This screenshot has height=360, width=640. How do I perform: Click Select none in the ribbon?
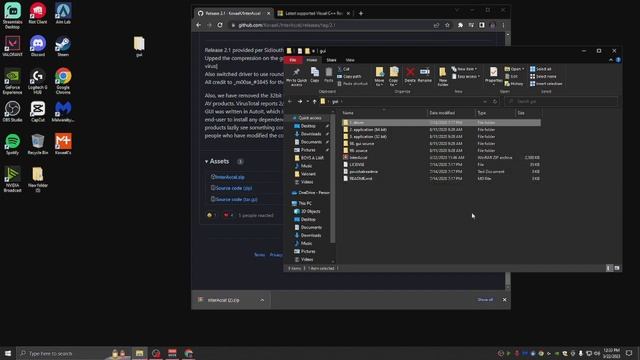coord(543,76)
